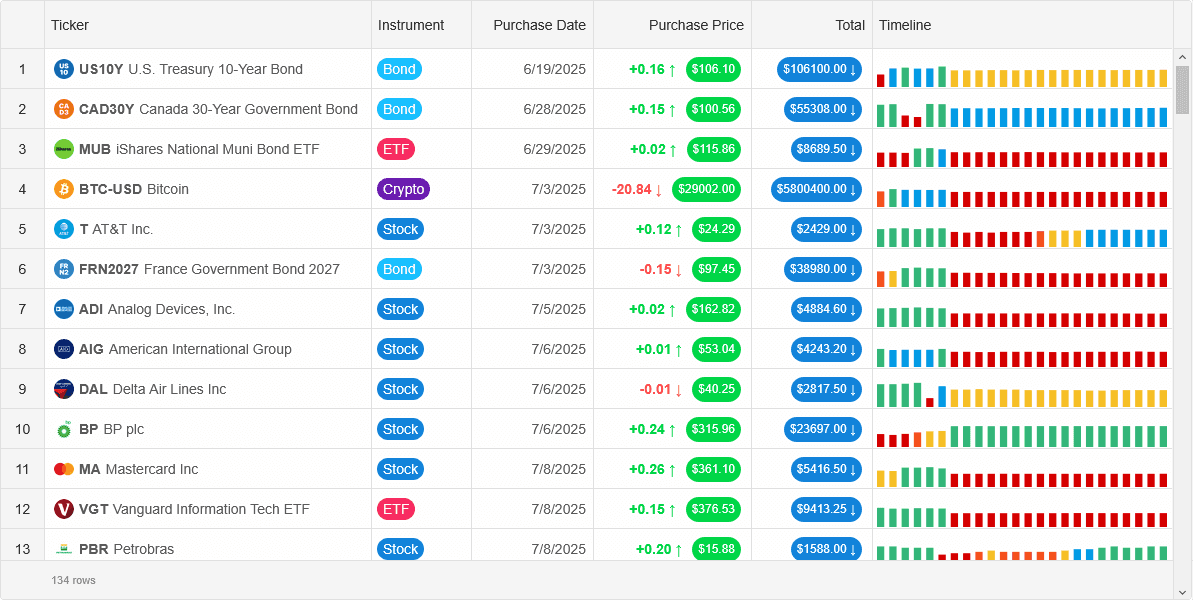Click the CAD30Y orange logo icon

[64, 109]
